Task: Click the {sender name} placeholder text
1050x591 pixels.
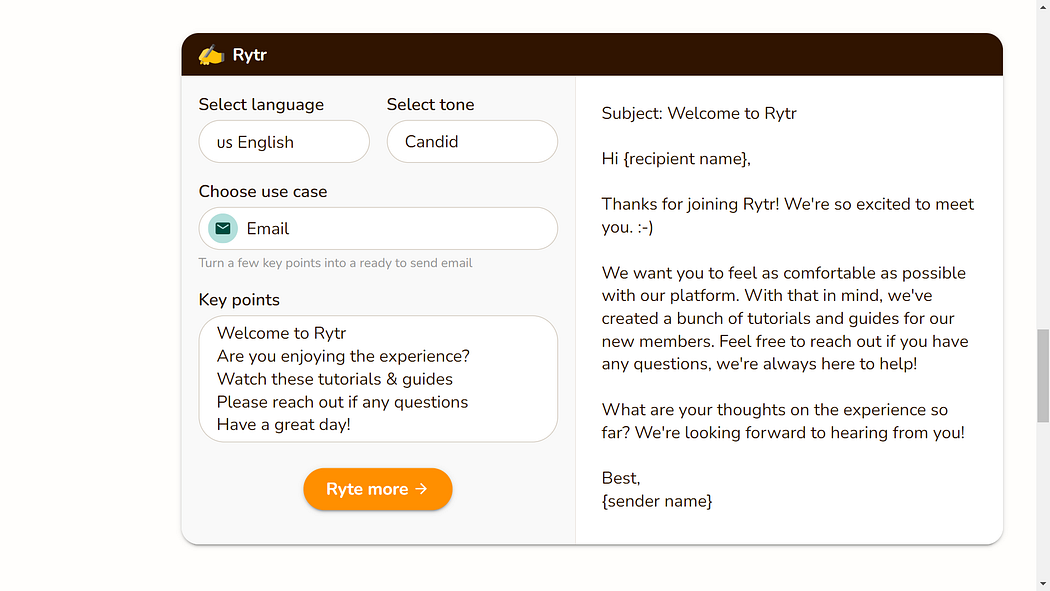Action: 656,501
